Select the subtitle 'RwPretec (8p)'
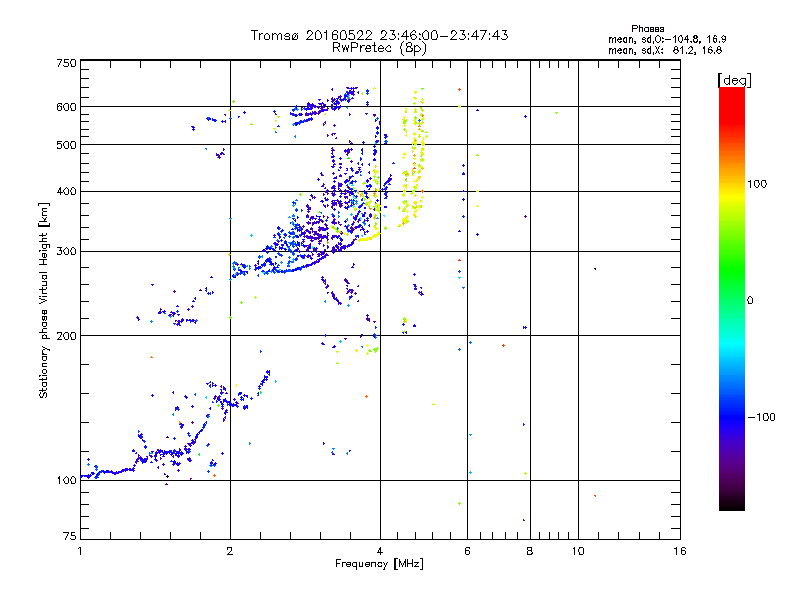The width and height of the screenshot is (800, 600). tap(379, 48)
